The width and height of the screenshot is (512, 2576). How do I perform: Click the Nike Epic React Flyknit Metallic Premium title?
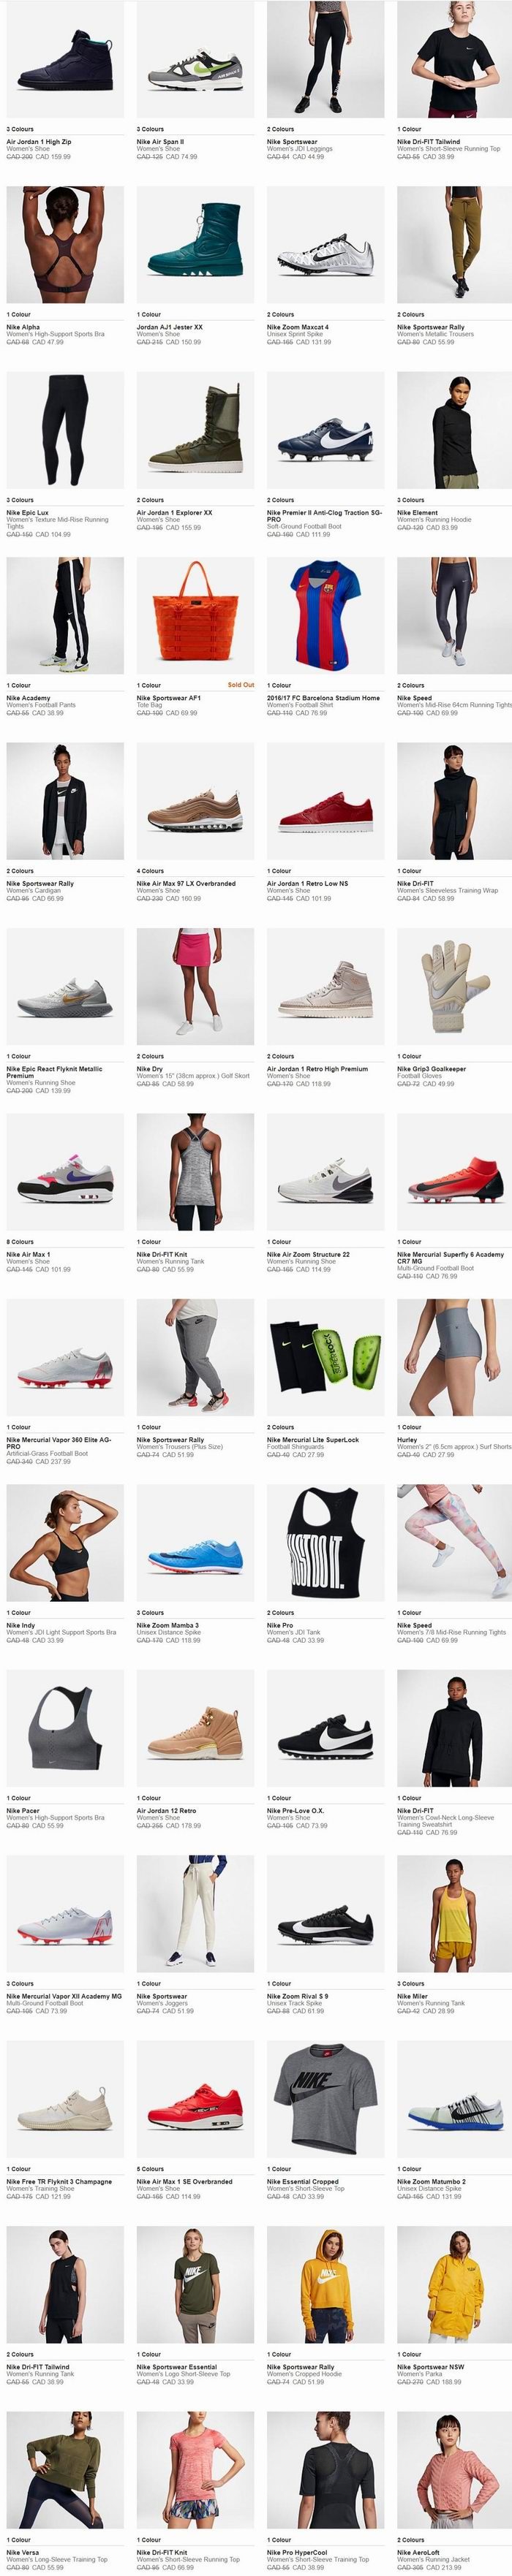point(54,1072)
